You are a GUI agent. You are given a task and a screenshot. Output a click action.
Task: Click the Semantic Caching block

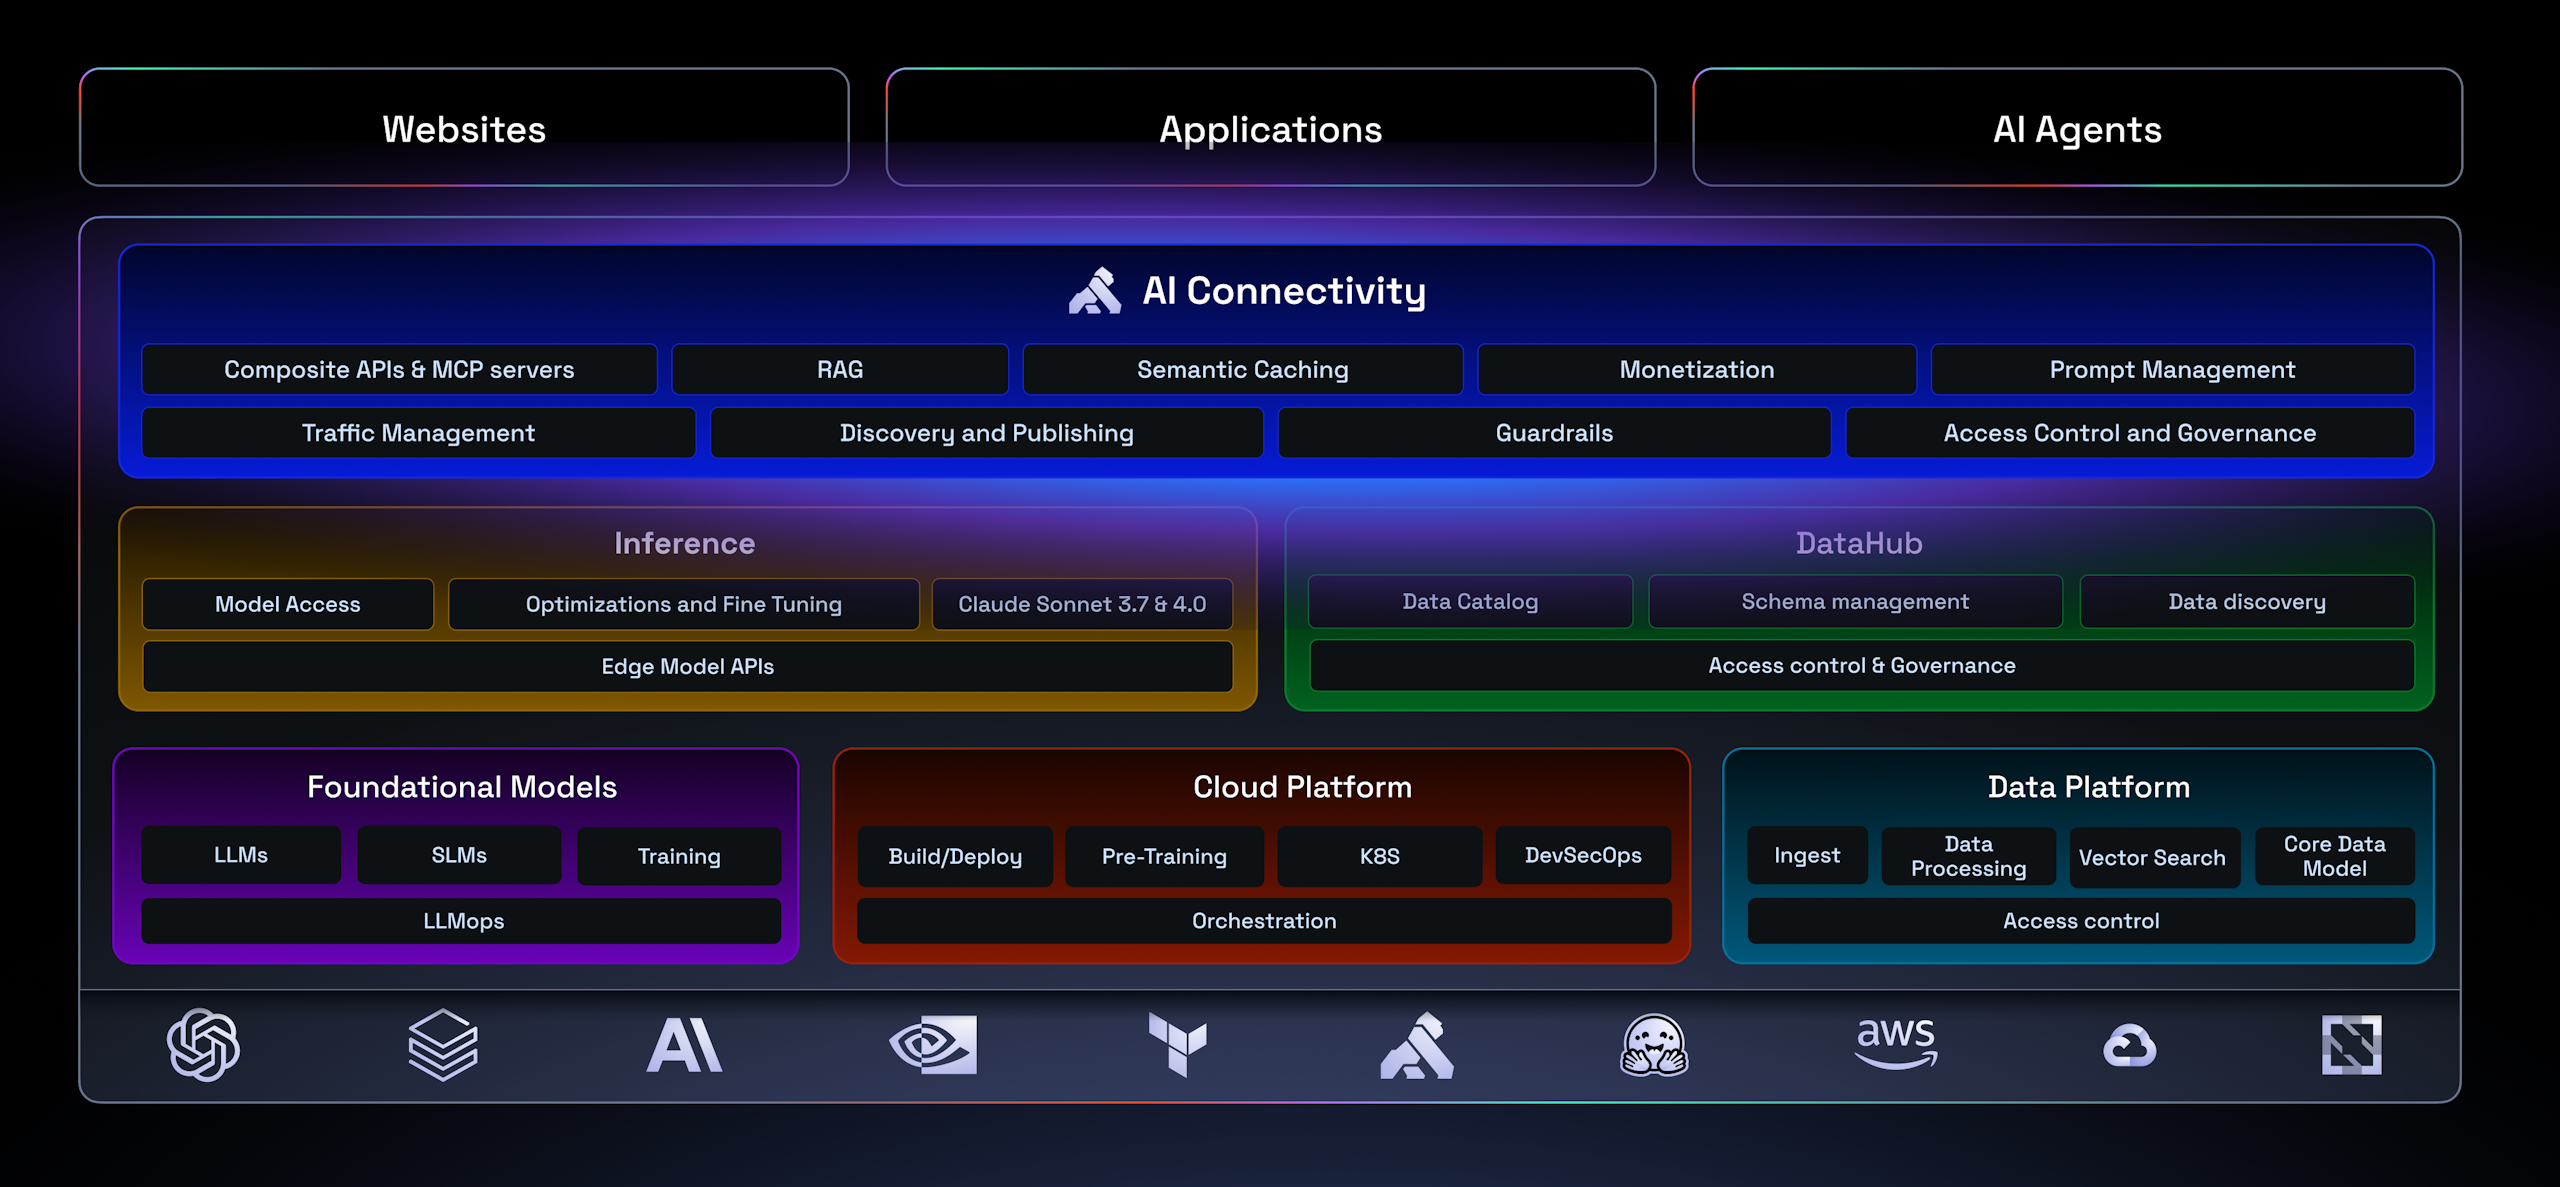click(x=1242, y=370)
